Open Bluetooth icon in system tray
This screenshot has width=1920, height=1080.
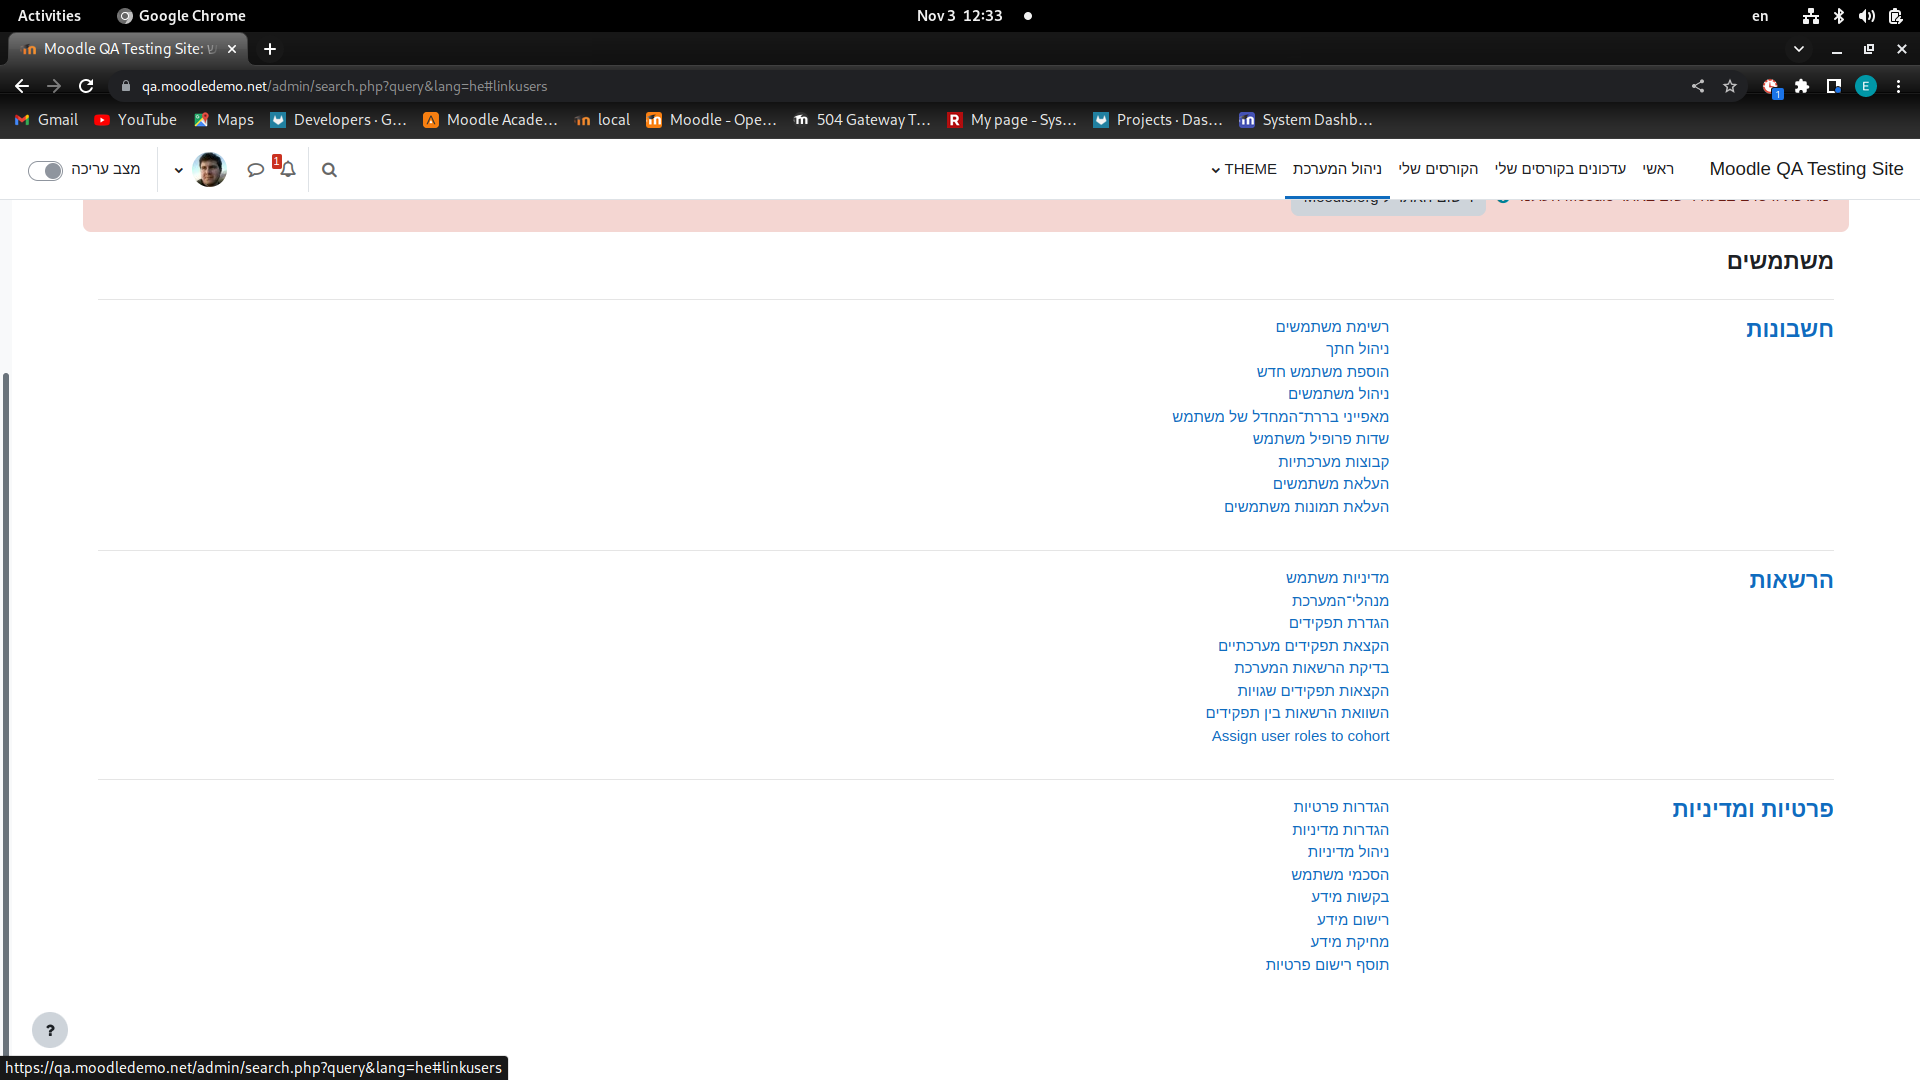(1838, 16)
